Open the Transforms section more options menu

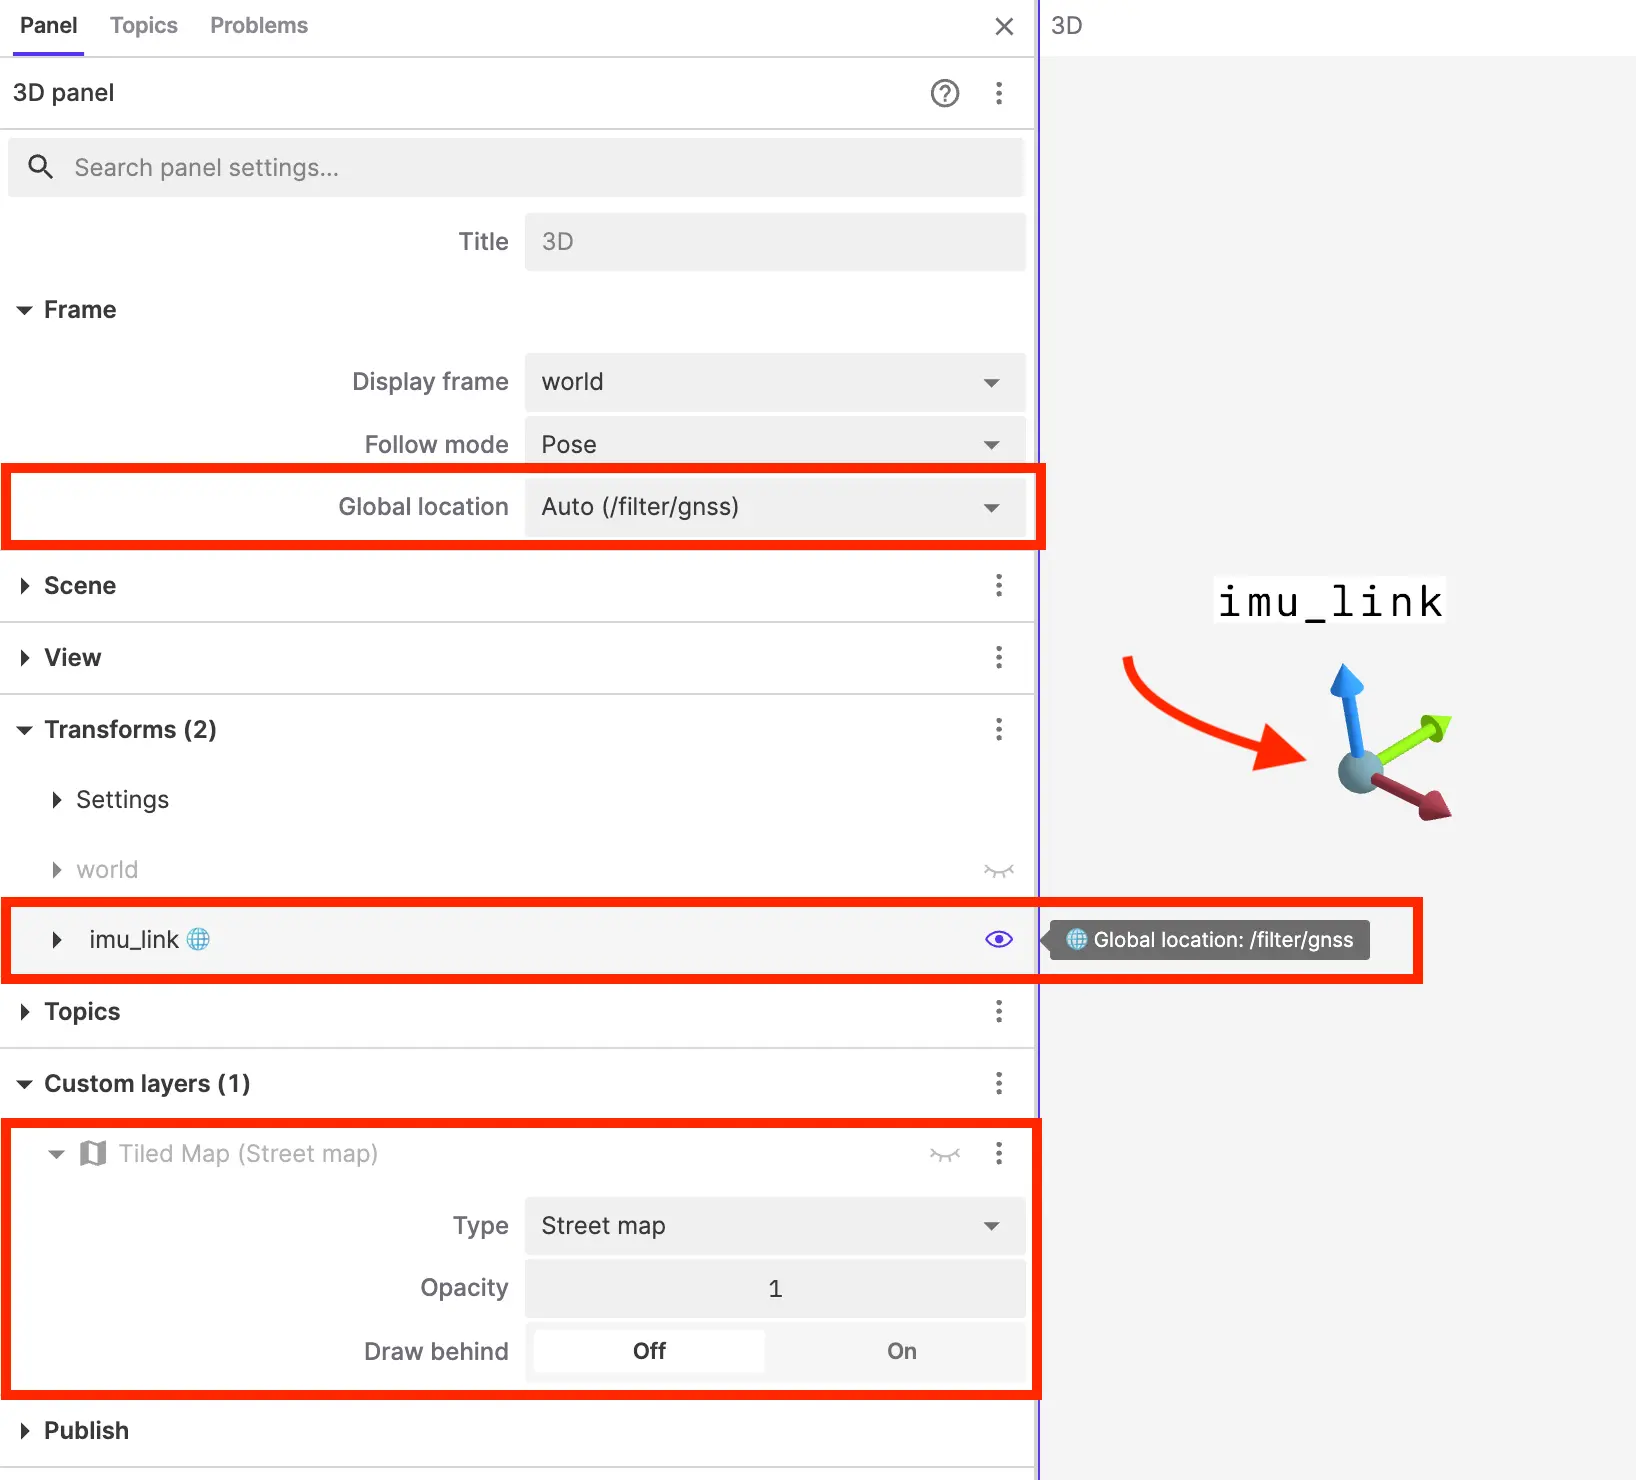point(998,730)
